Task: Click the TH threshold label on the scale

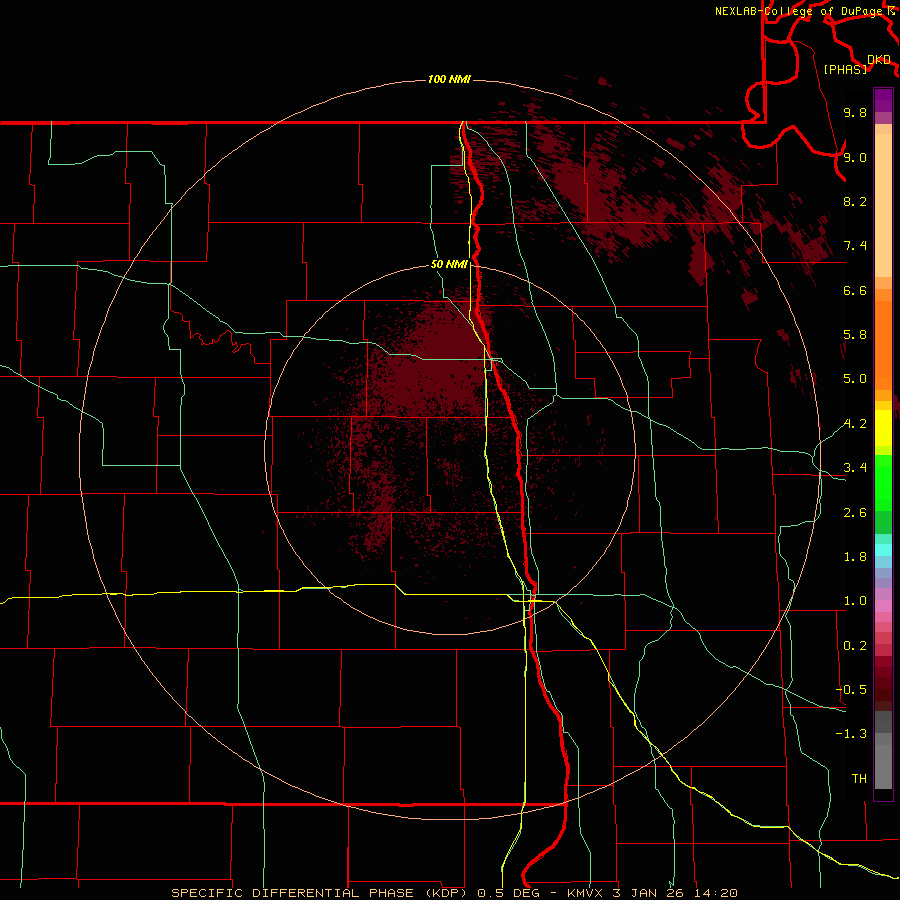Action: tap(859, 779)
